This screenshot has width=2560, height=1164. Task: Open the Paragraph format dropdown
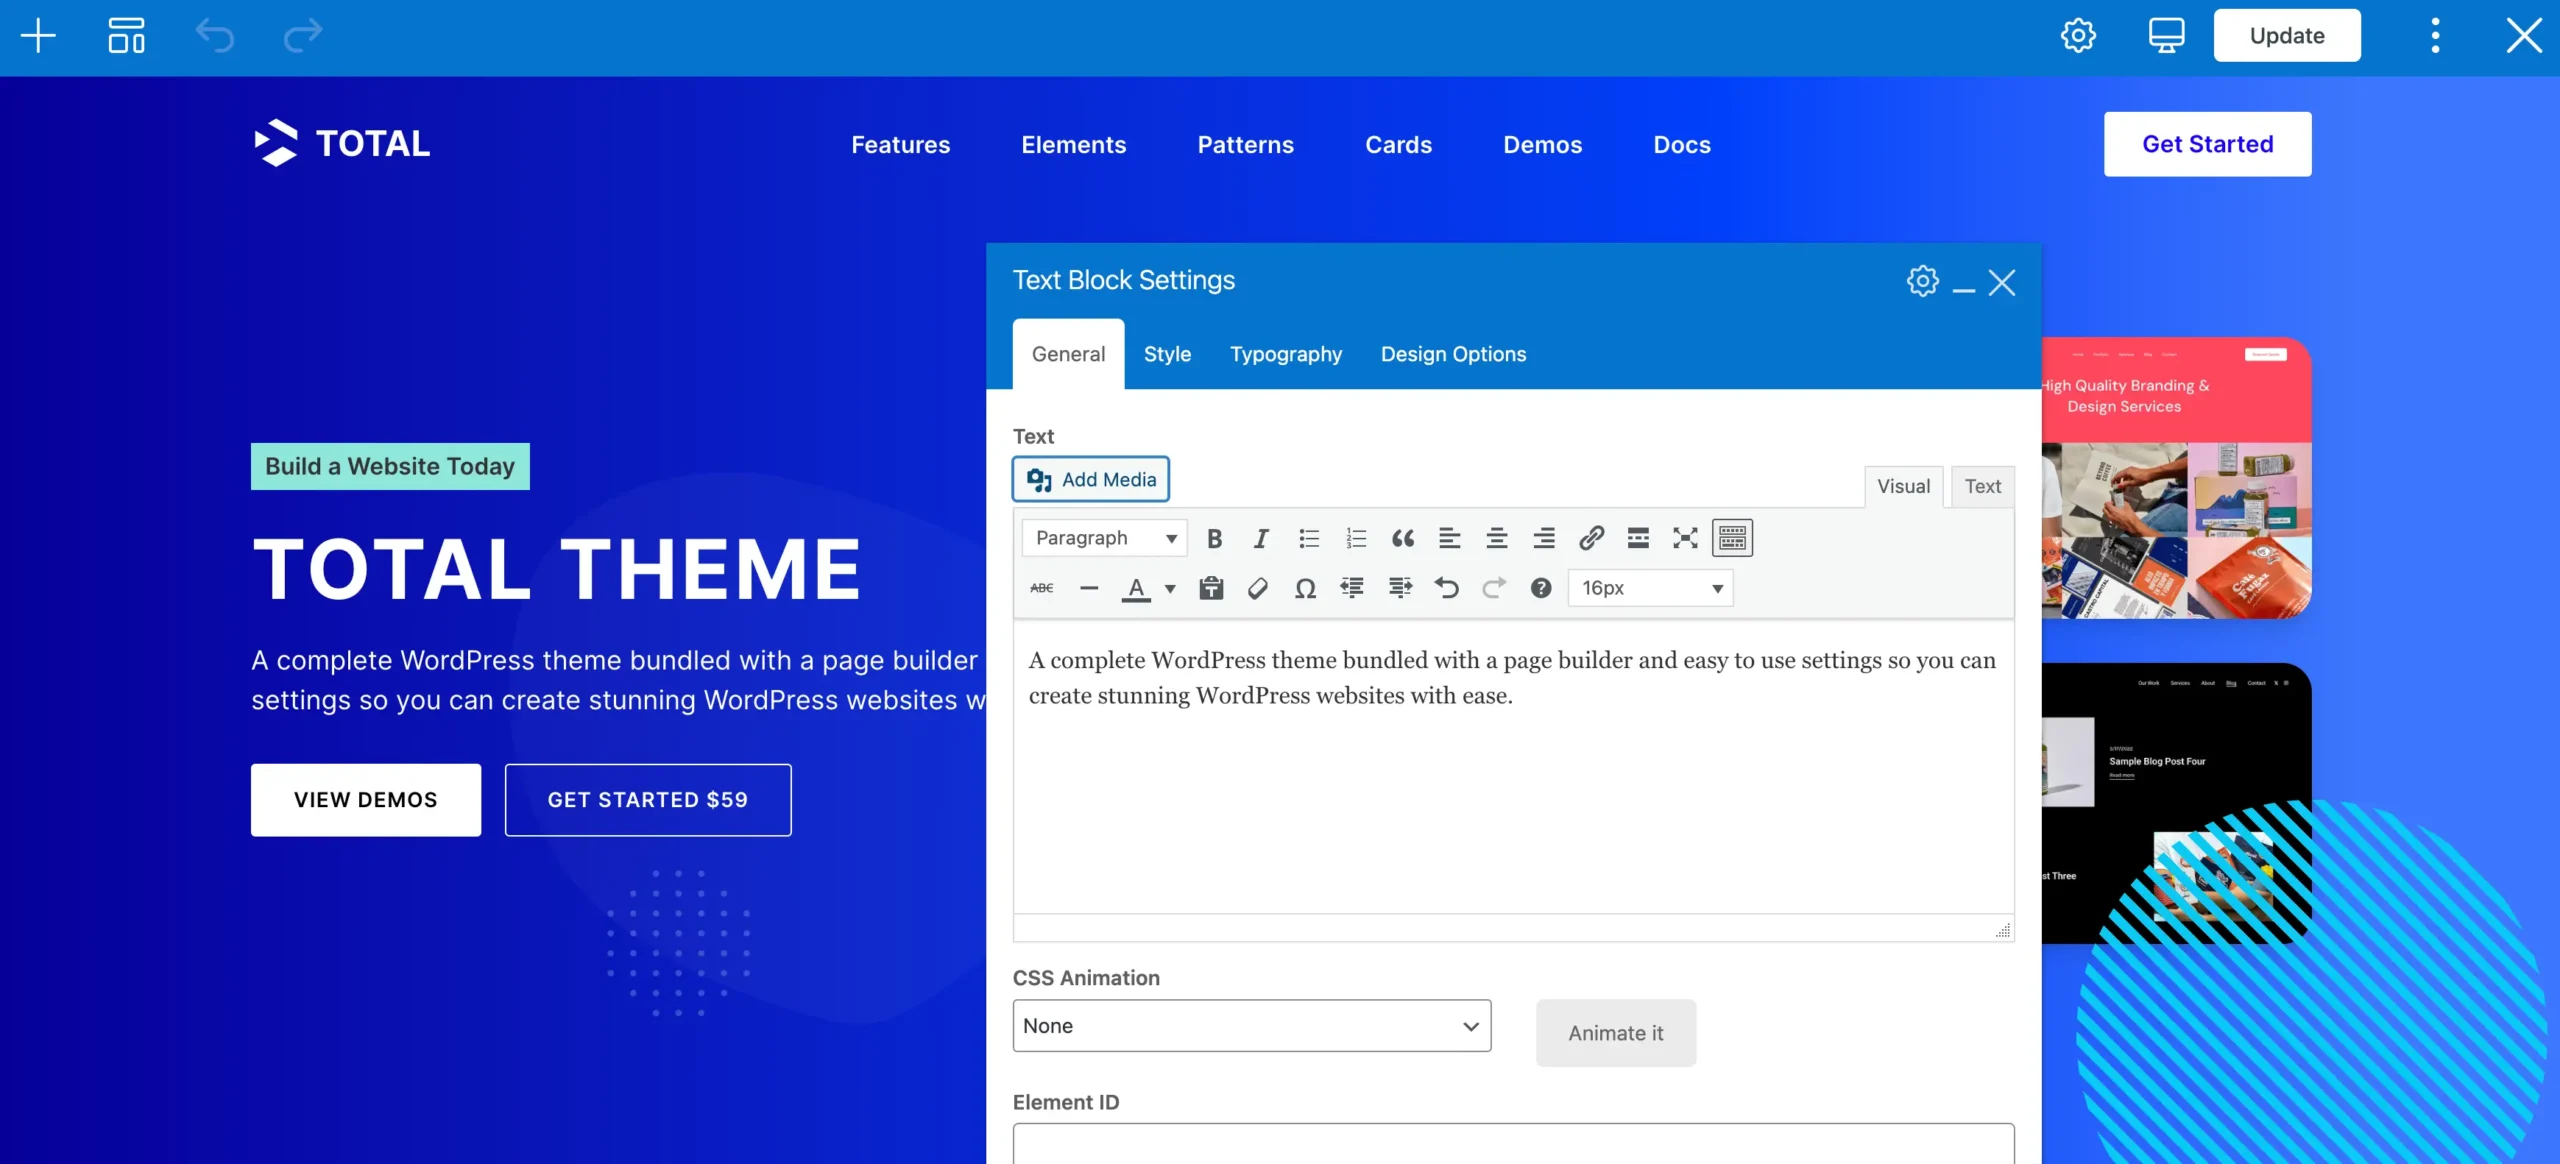click(1104, 539)
